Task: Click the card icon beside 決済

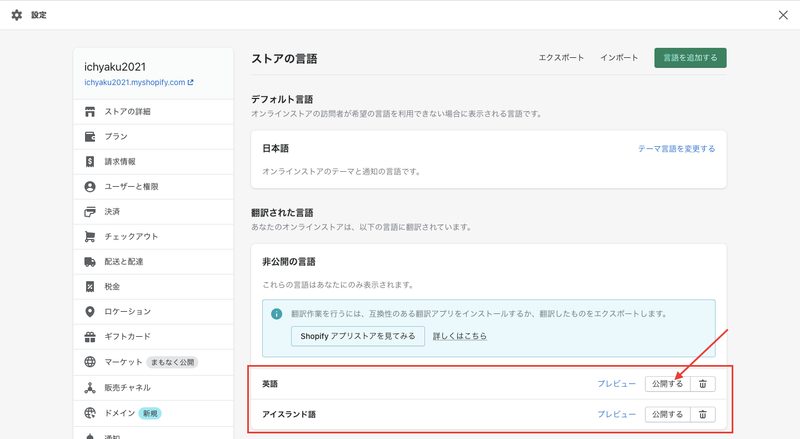Action: pos(90,211)
